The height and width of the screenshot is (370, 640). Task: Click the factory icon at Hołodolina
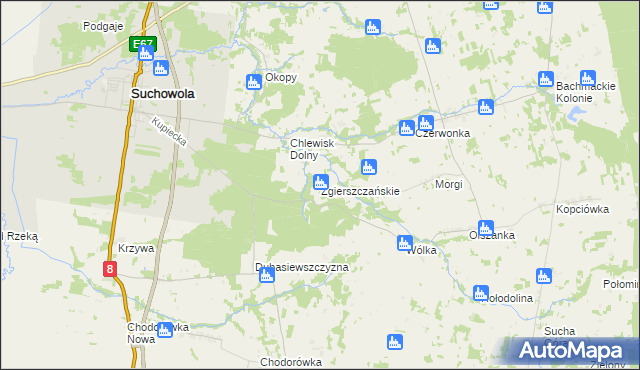[x=481, y=293]
